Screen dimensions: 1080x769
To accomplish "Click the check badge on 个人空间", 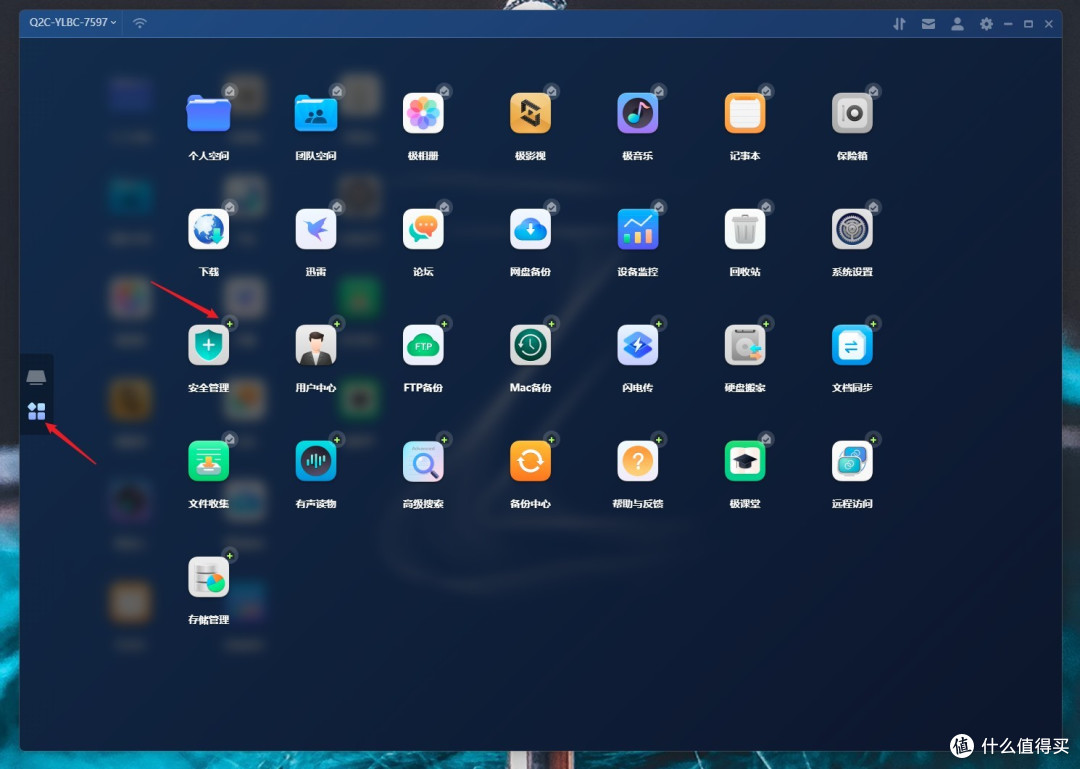I will tap(229, 91).
